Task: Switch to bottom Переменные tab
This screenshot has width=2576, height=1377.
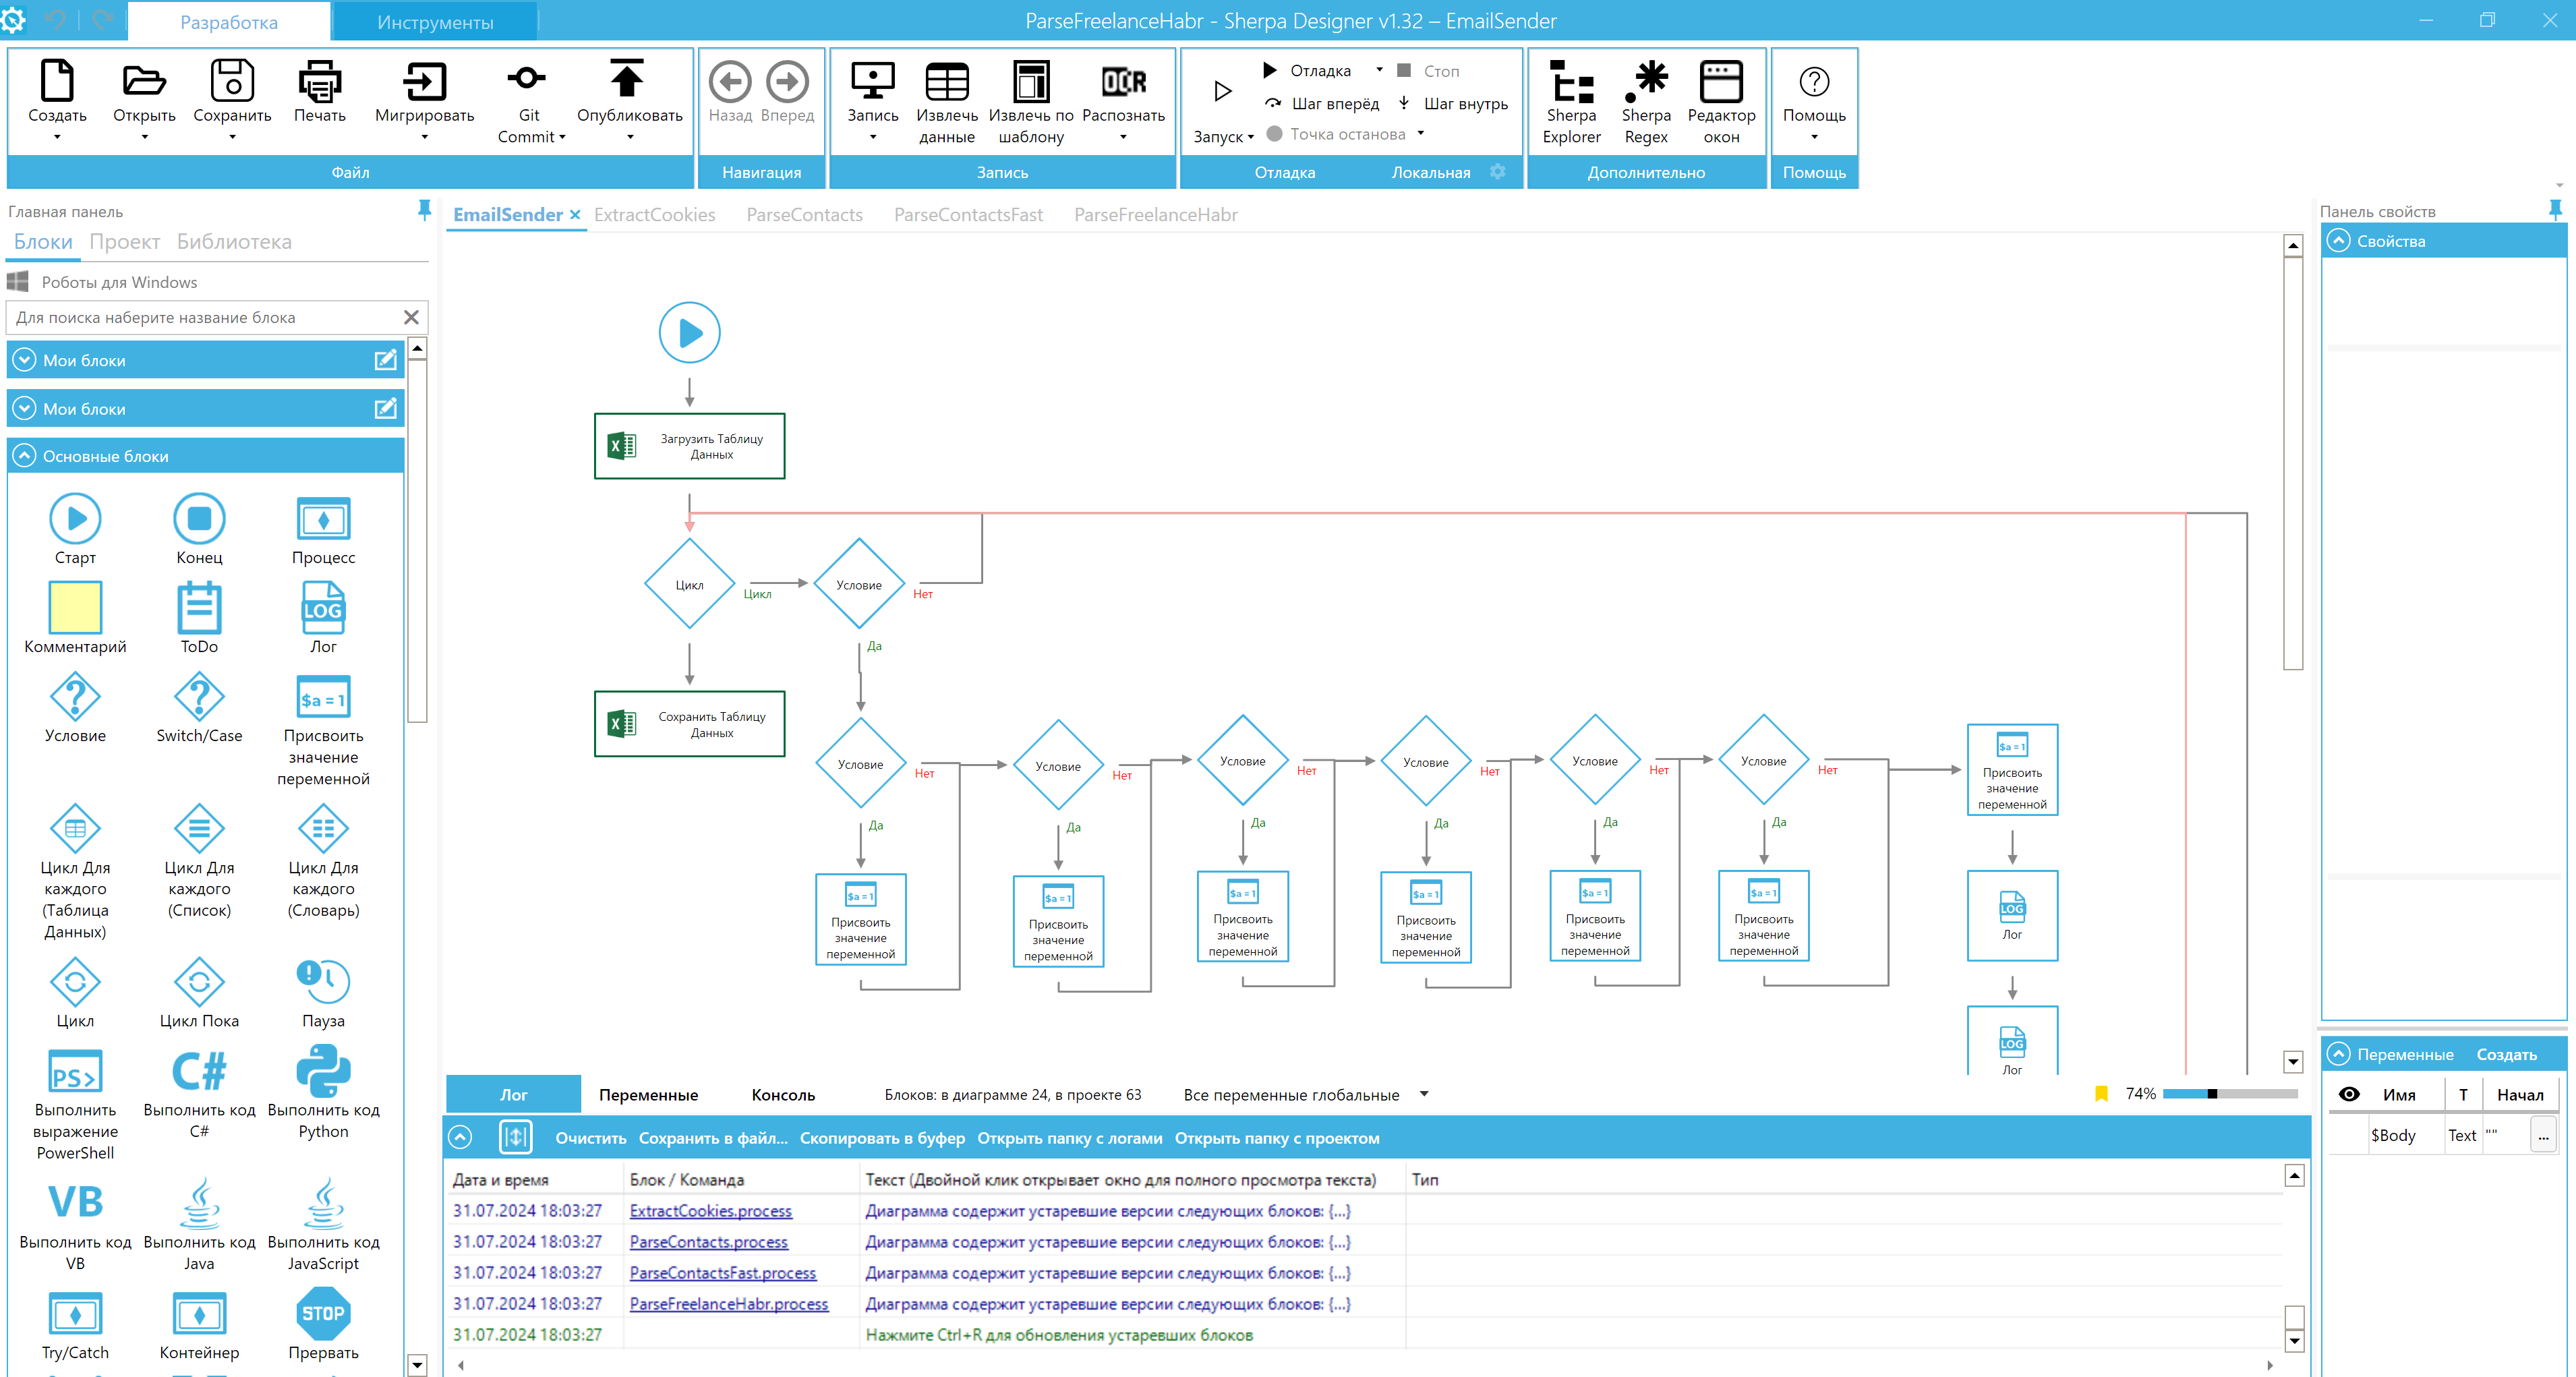Action: coord(648,1095)
